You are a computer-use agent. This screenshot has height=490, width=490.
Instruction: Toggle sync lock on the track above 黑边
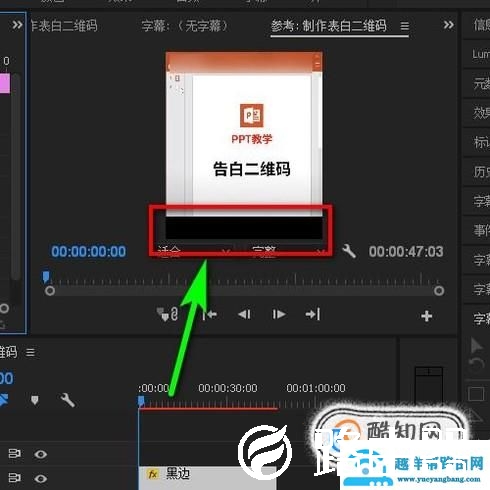14,454
